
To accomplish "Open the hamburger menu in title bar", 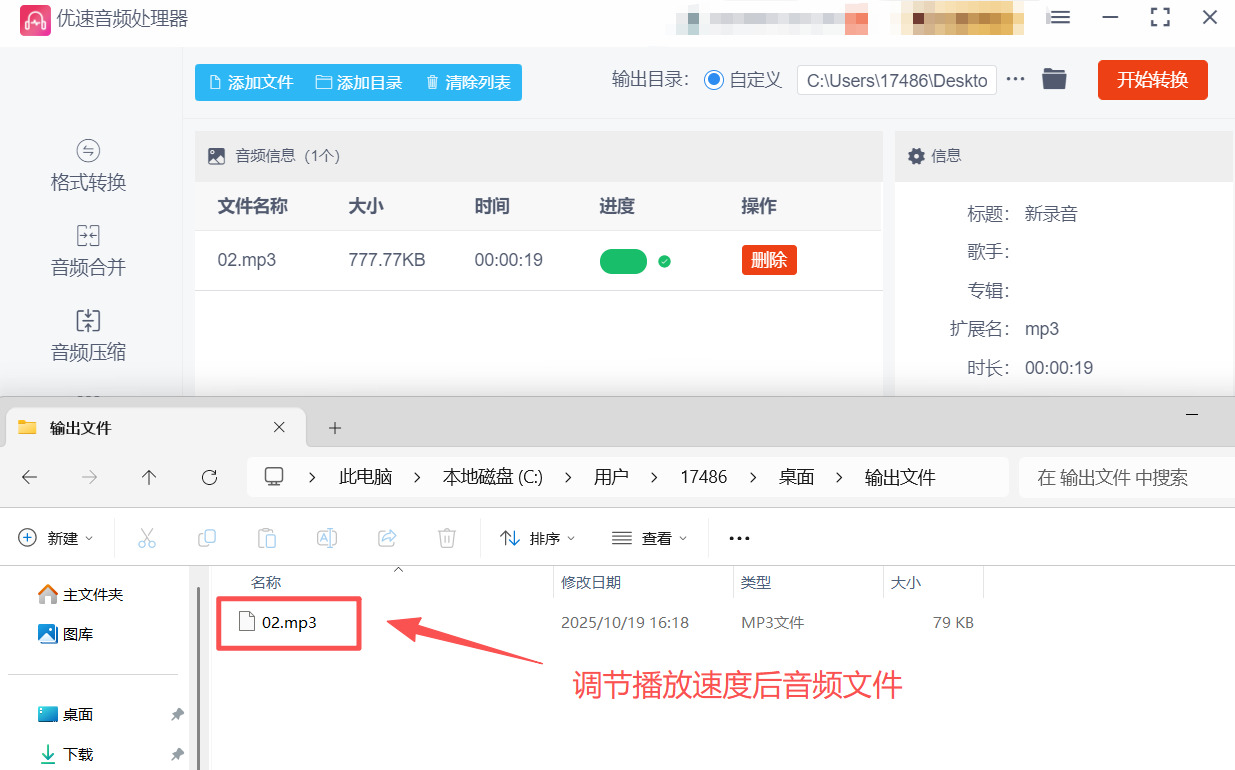I will pos(1060,18).
